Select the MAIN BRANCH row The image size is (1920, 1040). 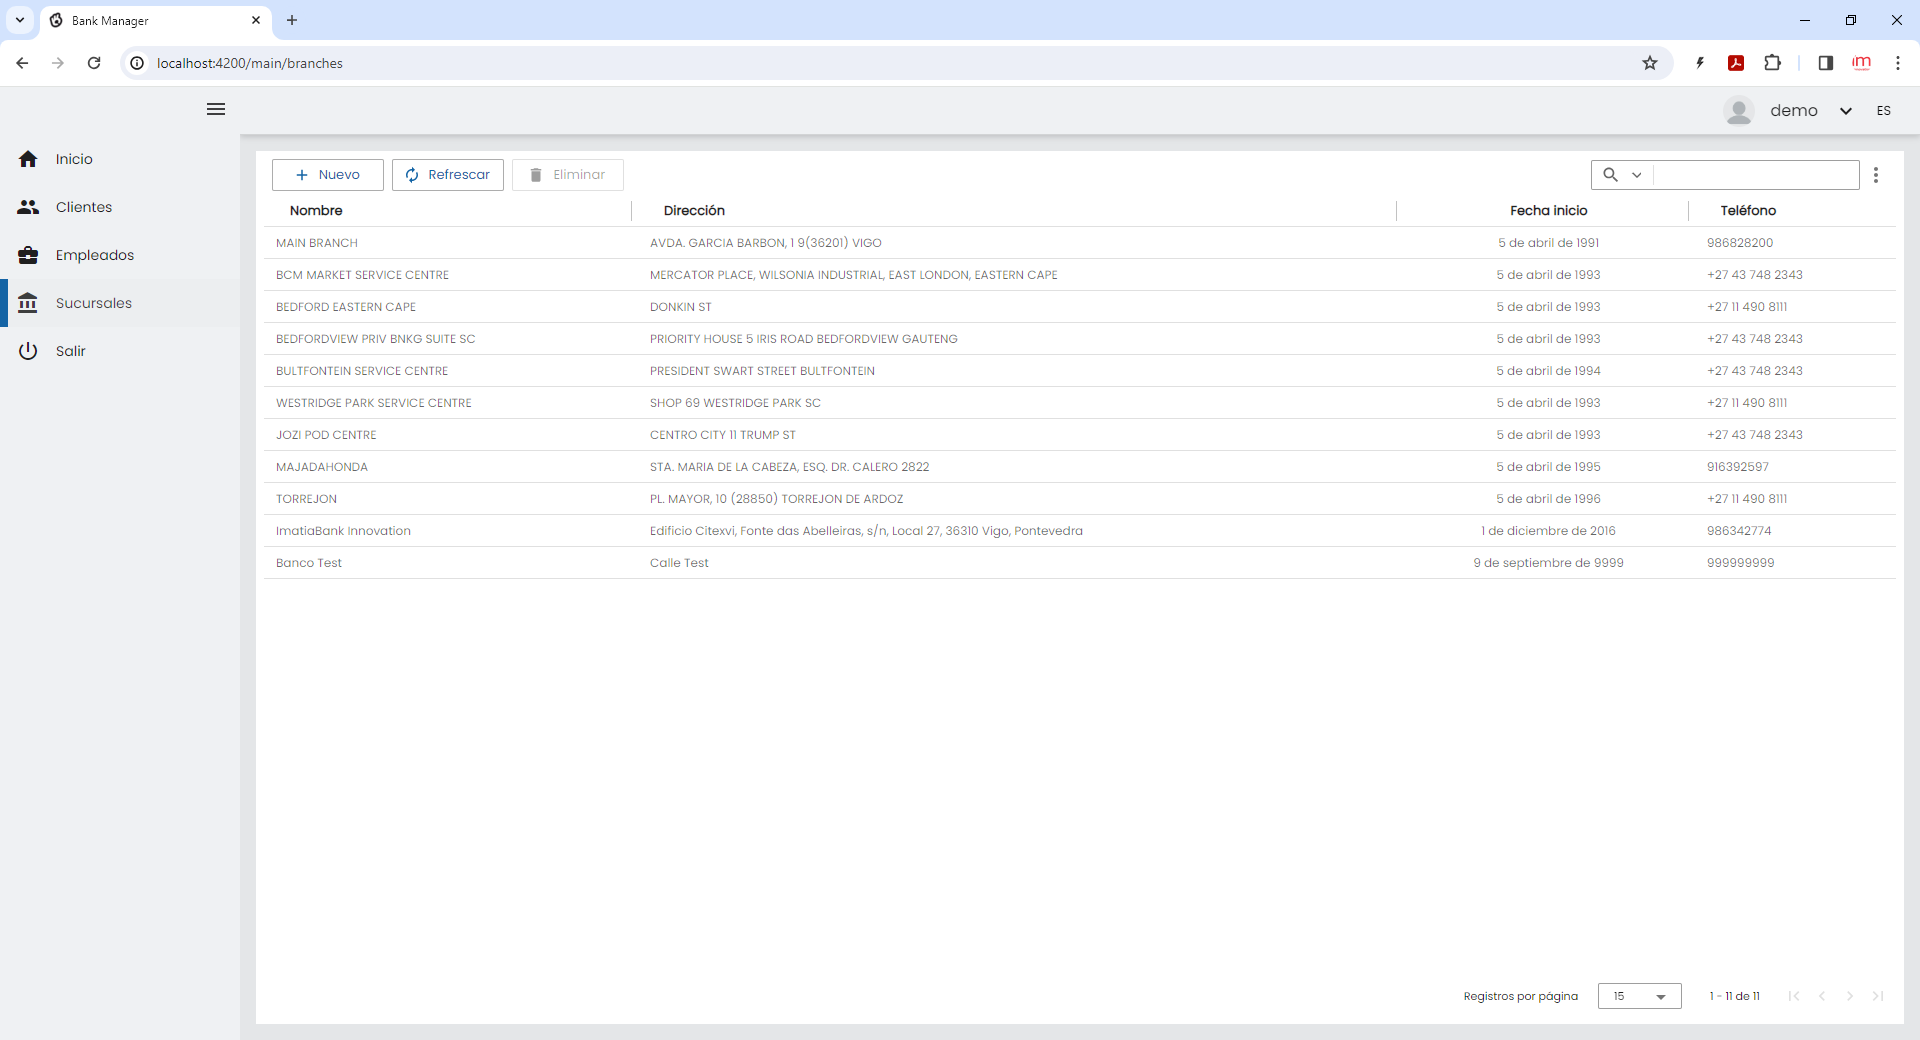[x=1080, y=243]
